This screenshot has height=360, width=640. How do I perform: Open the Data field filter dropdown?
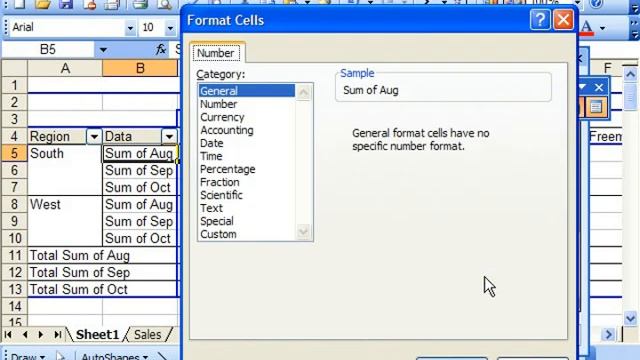point(169,136)
